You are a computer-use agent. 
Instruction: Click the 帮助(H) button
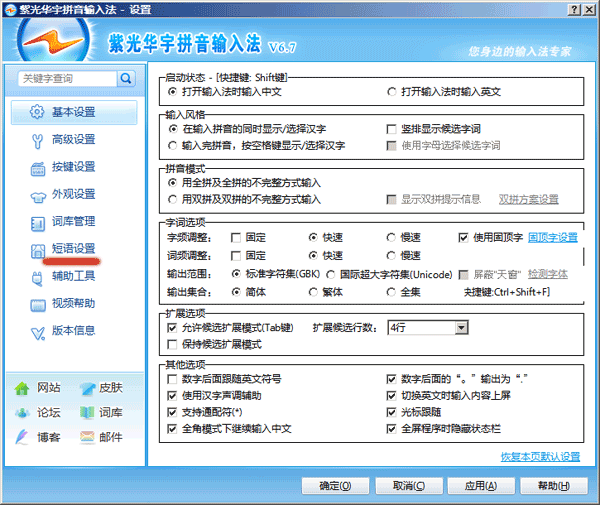click(x=554, y=486)
